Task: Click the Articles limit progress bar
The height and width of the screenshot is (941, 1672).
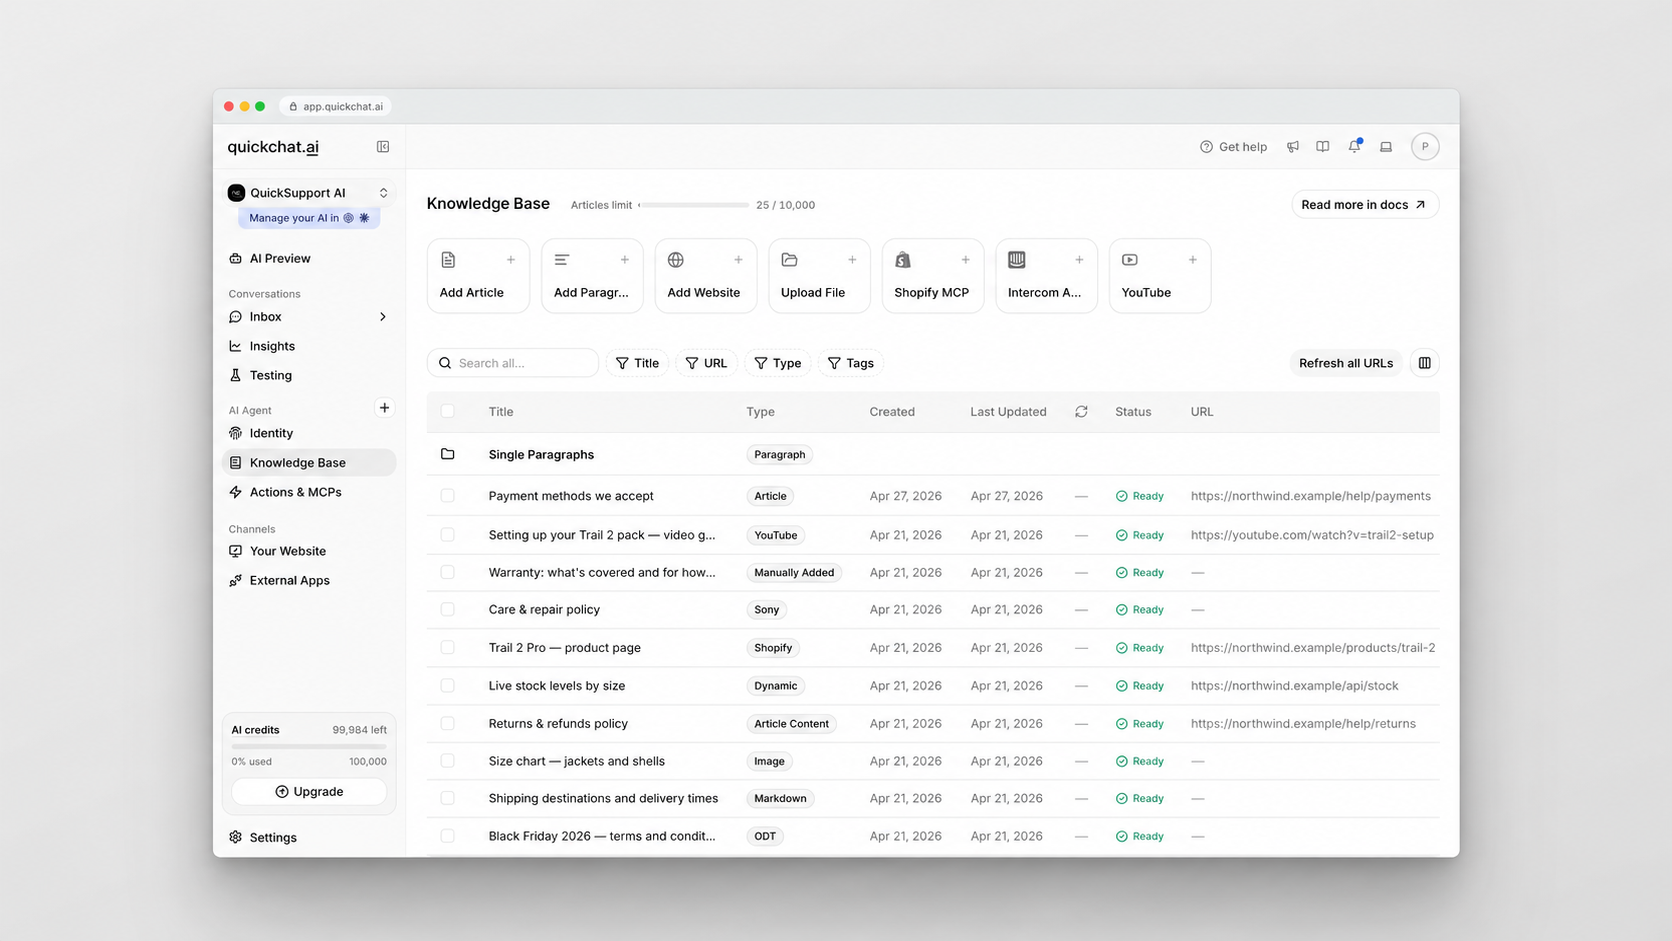Action: point(694,205)
